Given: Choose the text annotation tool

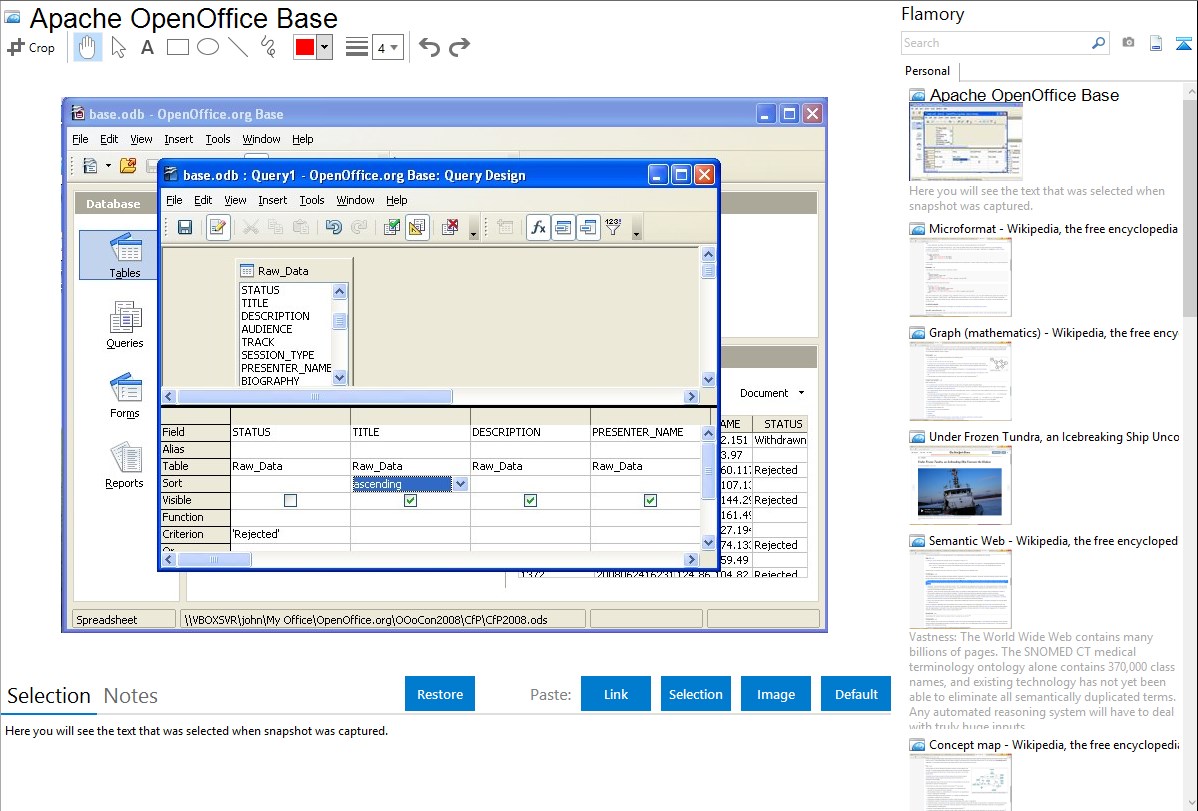Looking at the screenshot, I should pyautogui.click(x=147, y=47).
